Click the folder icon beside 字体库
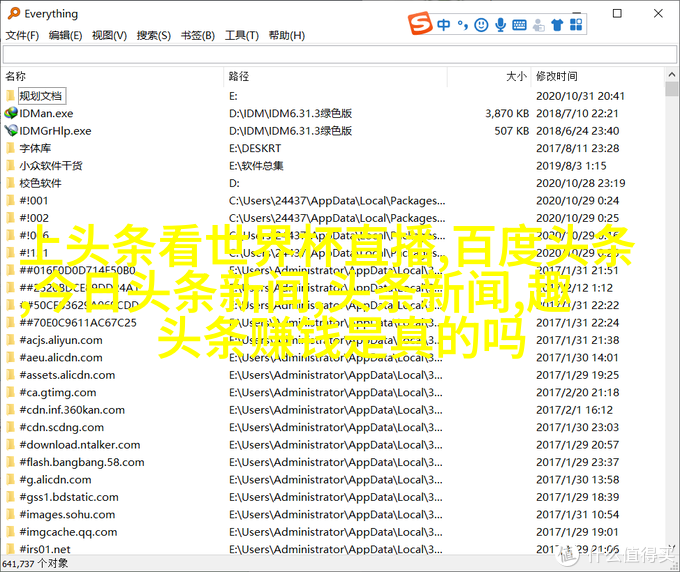This screenshot has height=572, width=680. point(11,148)
